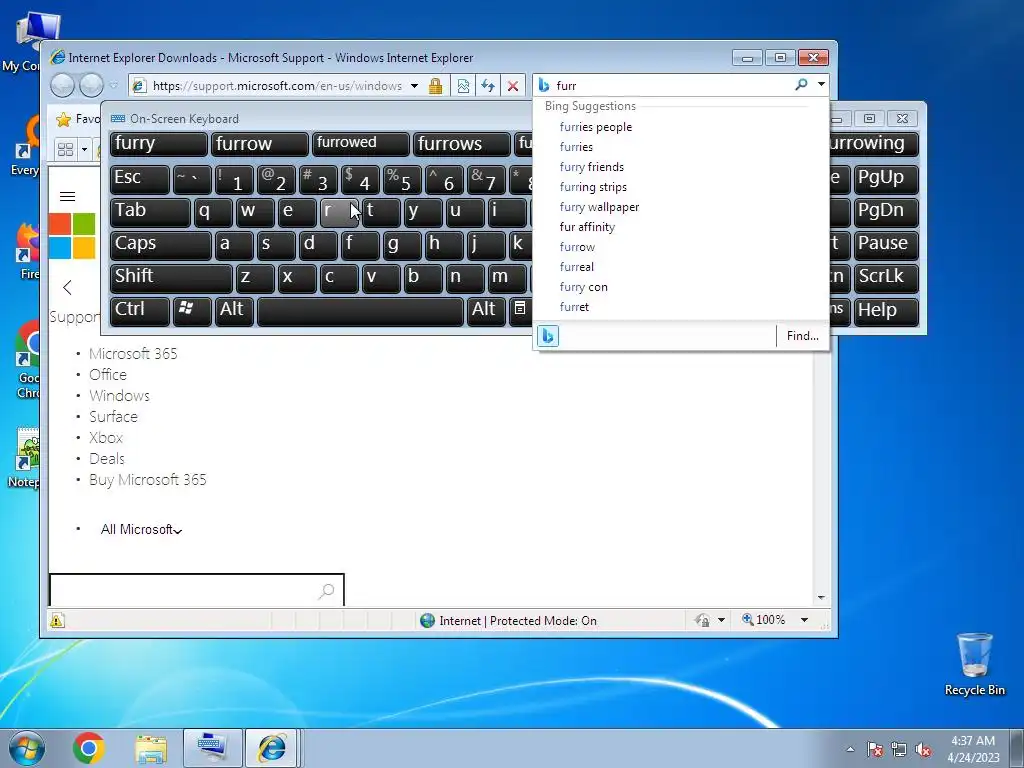Click the warning icon in IE status bar

(57, 620)
